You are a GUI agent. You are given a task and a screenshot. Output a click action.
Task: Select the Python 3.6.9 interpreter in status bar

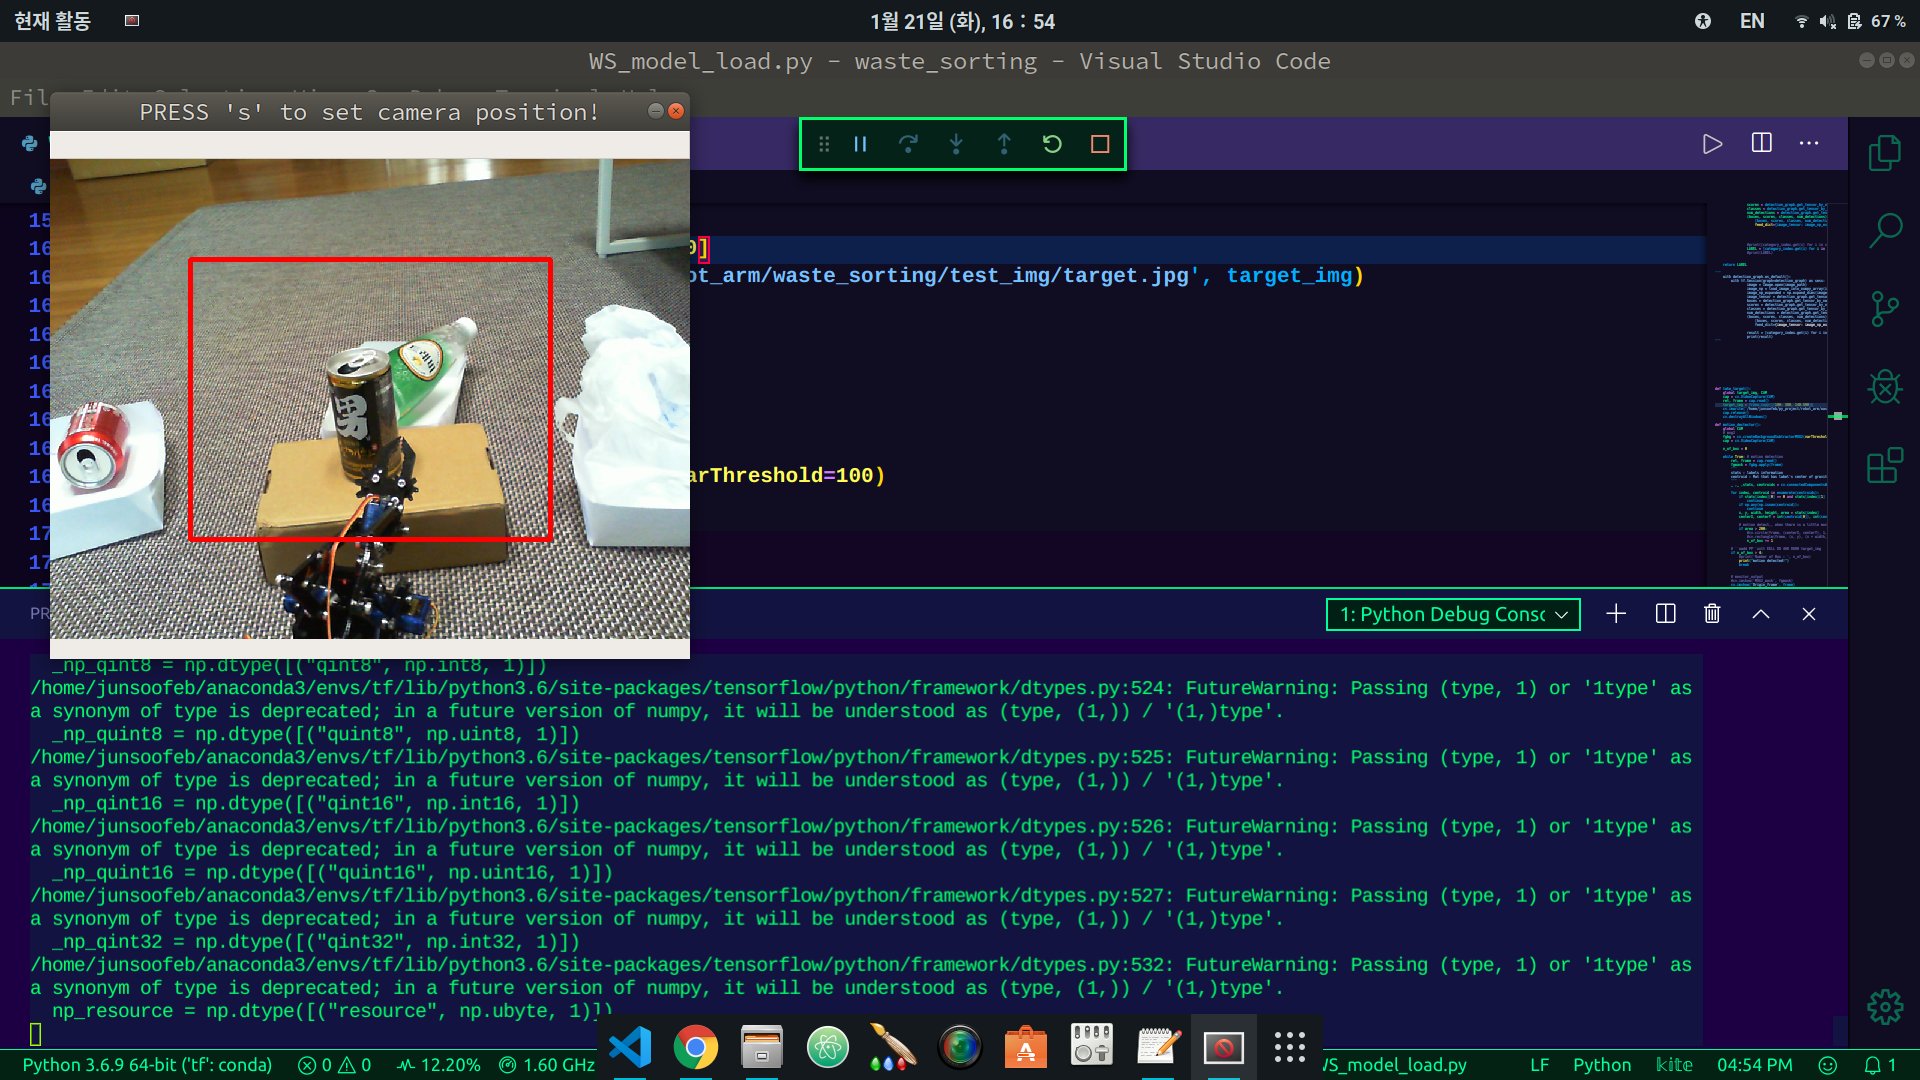coord(148,1065)
